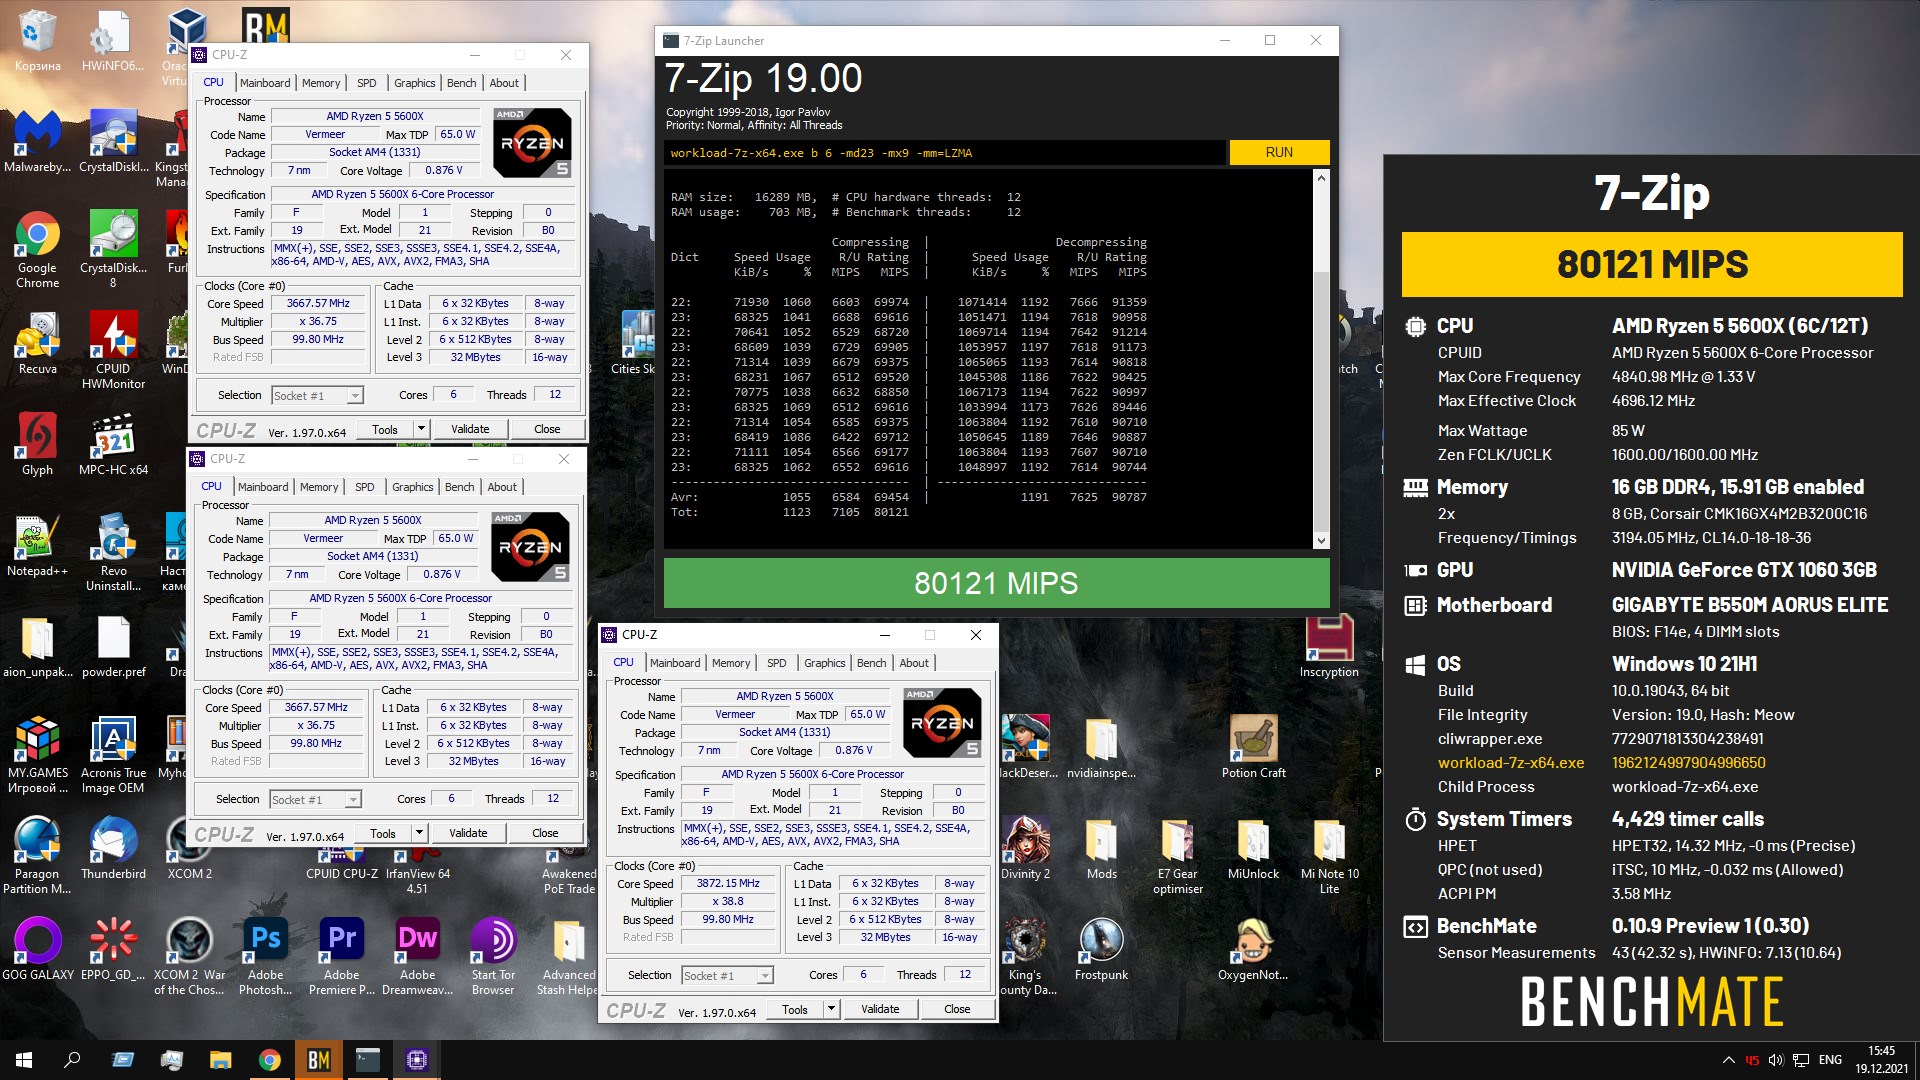Expand Socket #1 dropdown in front CPU-Z
Image resolution: width=1920 pixels, height=1080 pixels.
point(765,976)
